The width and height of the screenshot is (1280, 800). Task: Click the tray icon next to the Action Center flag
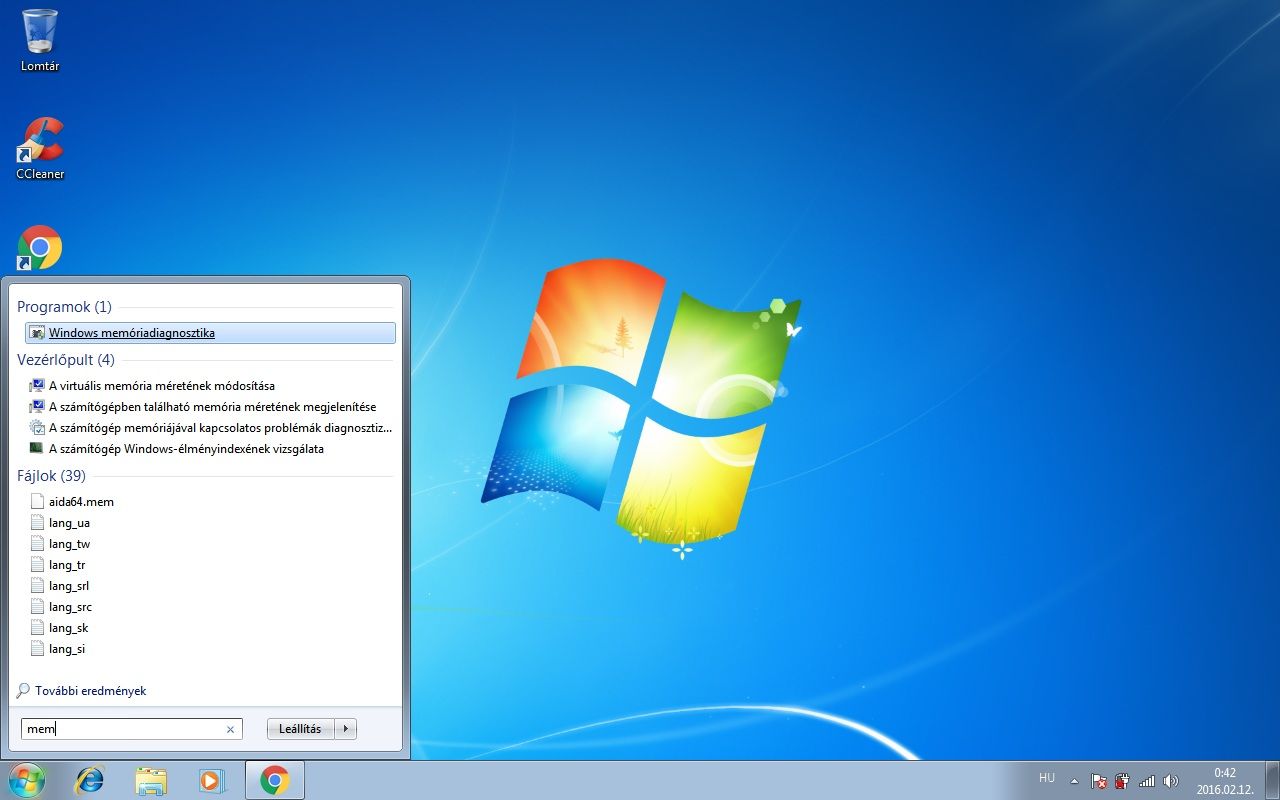point(1122,781)
